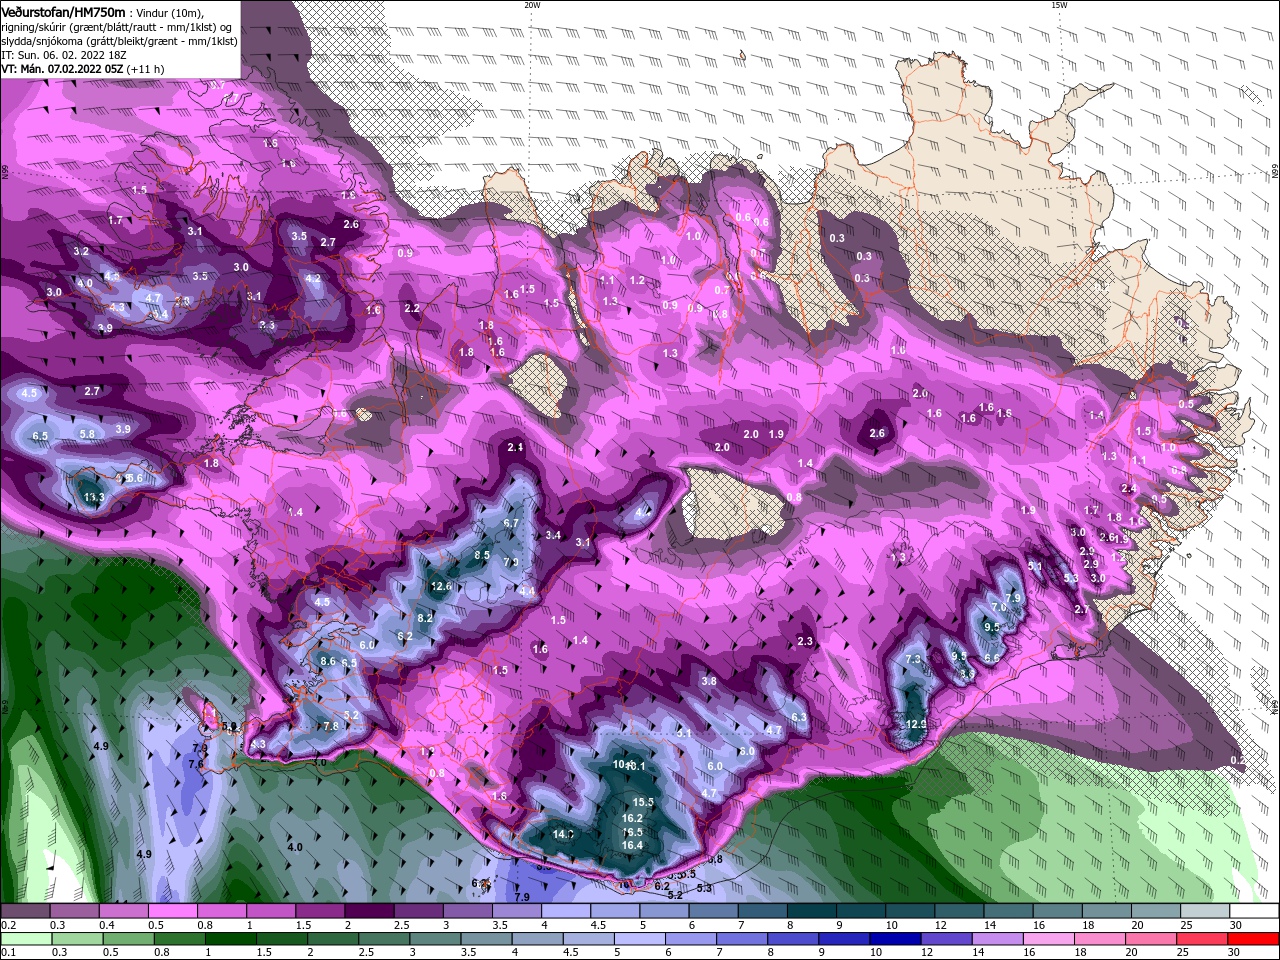This screenshot has width=1280, height=960.
Task: Click the 16.2 precipitation value
Action: point(632,818)
